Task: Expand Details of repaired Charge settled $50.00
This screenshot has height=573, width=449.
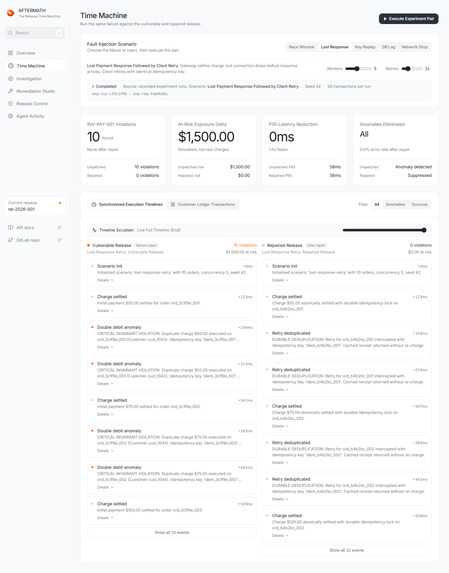Action: point(280,316)
